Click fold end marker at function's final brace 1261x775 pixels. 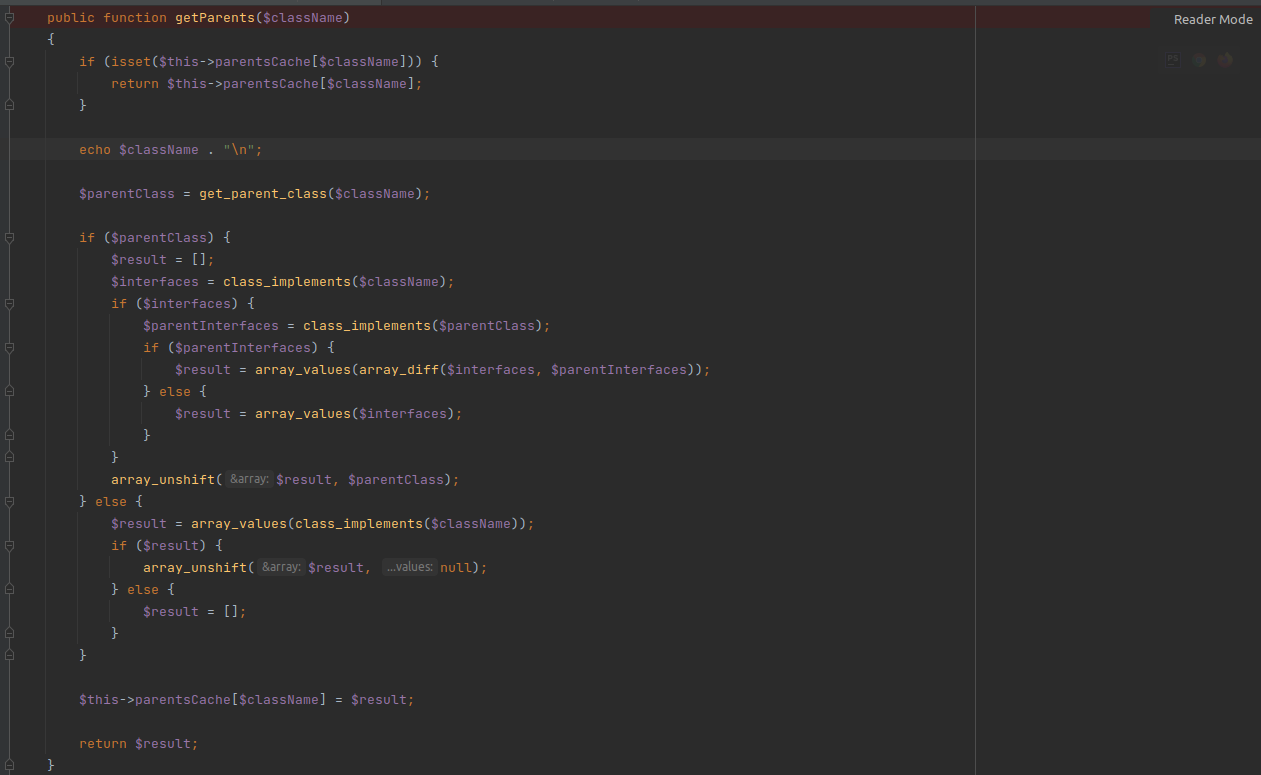coord(9,766)
